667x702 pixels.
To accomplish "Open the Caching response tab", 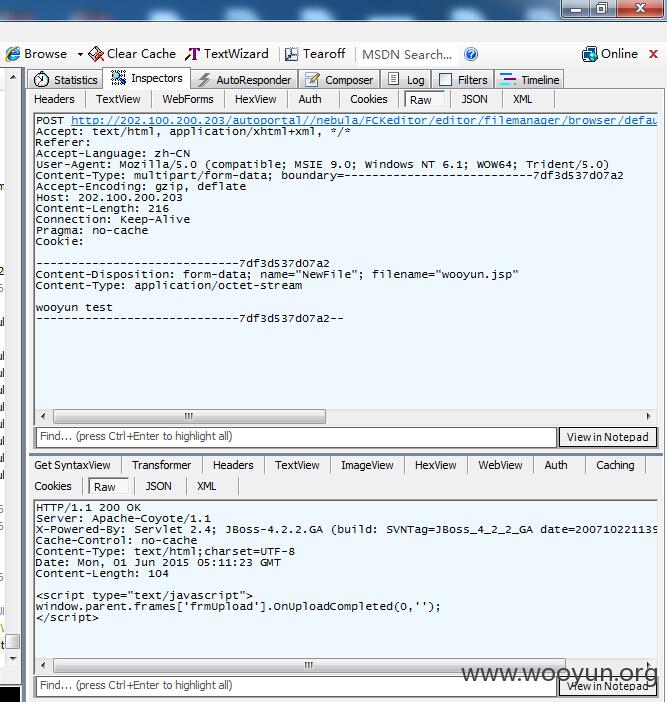I will (x=615, y=465).
